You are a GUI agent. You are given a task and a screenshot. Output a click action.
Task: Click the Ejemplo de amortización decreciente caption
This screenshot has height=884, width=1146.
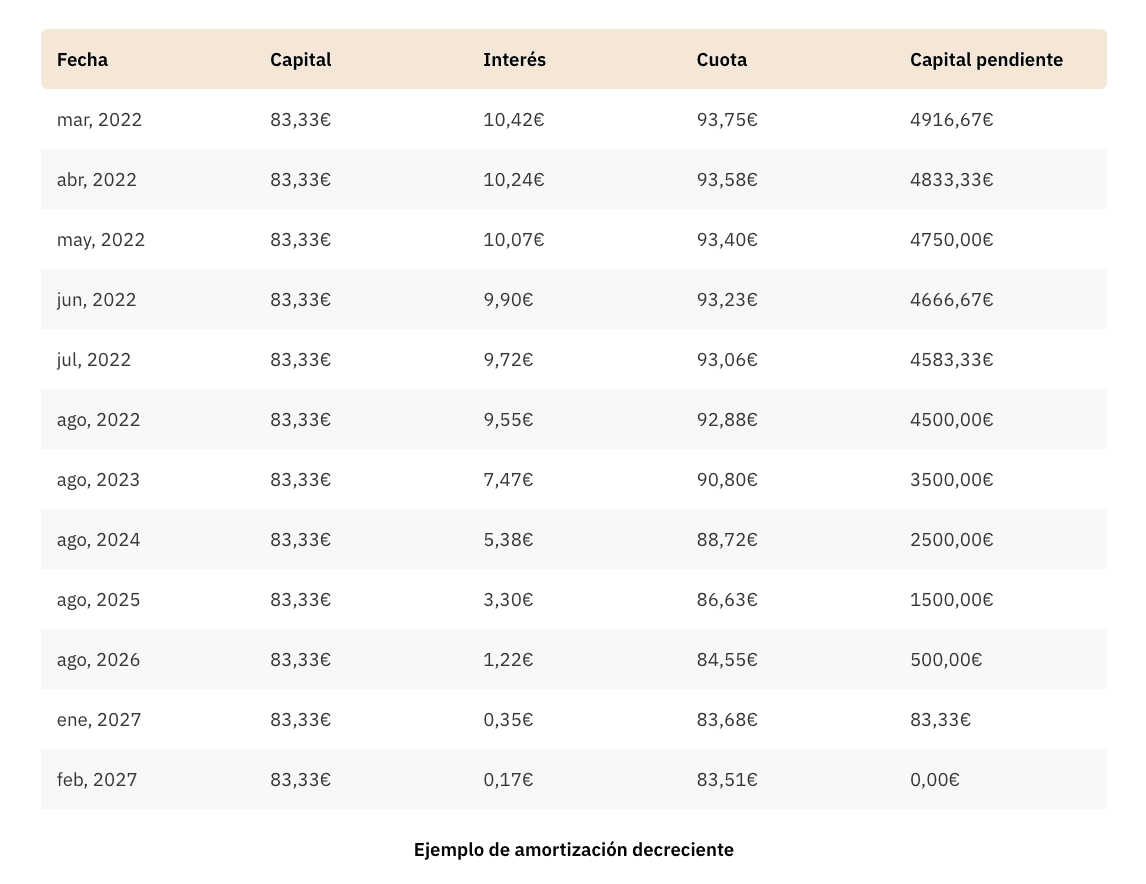point(573,850)
